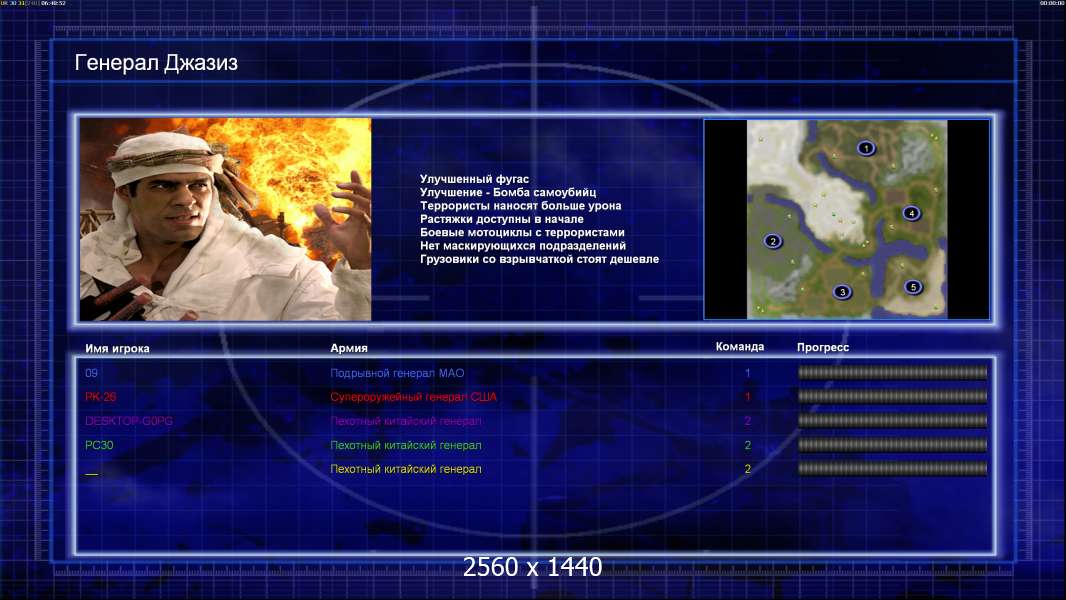Click the 'Прогресс' column header
This screenshot has width=1066, height=600.
point(823,347)
